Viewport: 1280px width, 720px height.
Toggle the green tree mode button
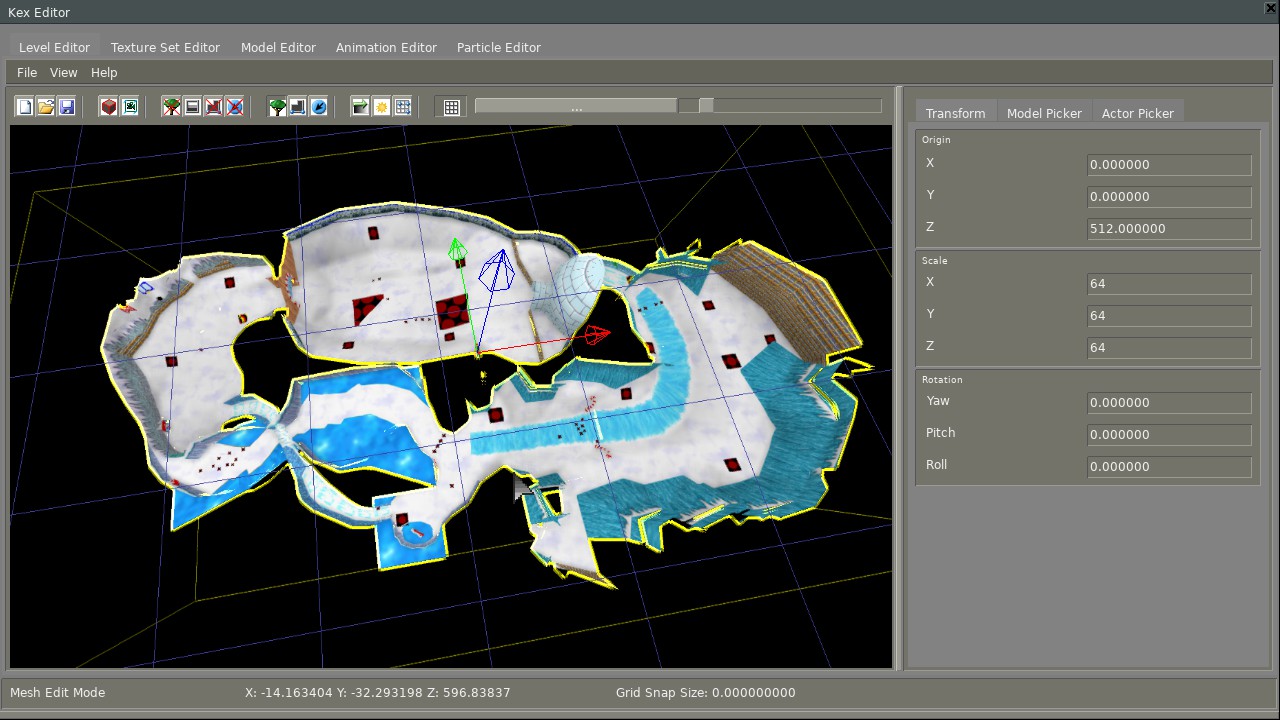[x=277, y=107]
